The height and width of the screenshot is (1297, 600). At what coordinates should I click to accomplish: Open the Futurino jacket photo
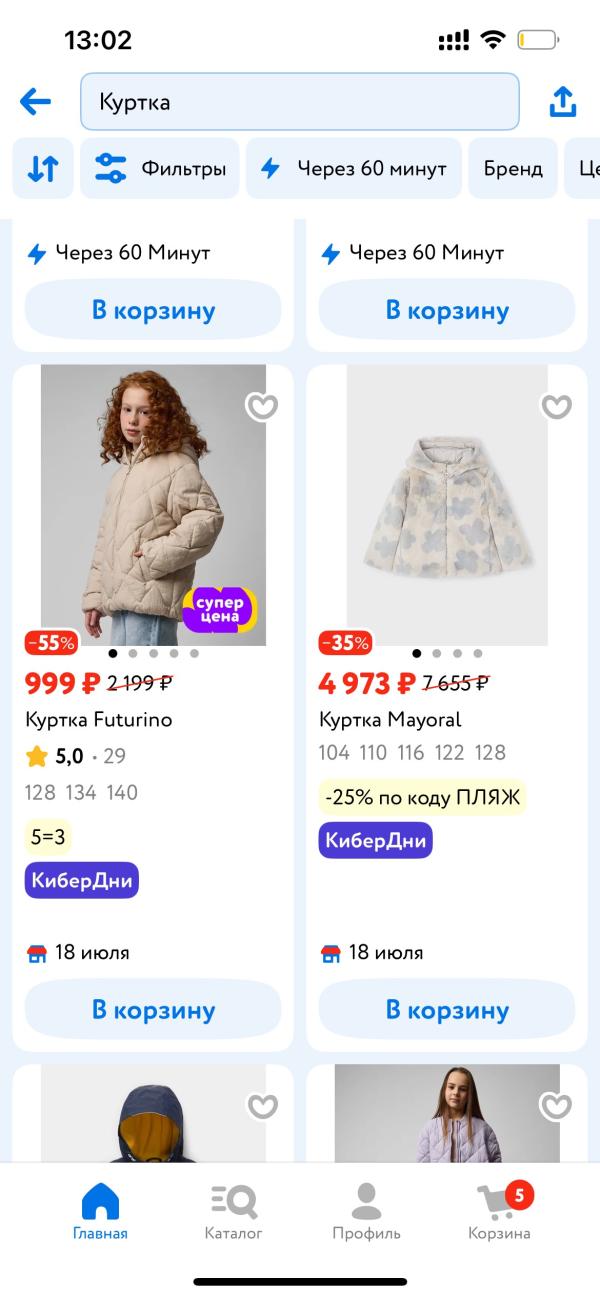pyautogui.click(x=153, y=500)
